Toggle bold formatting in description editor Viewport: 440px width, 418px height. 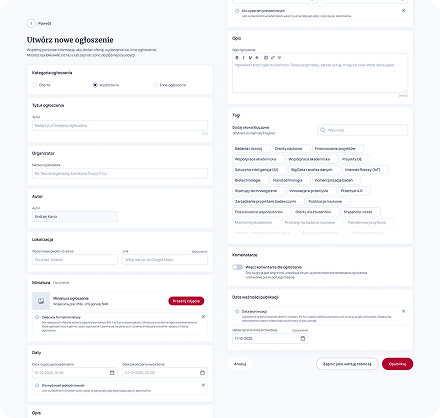coord(237,58)
